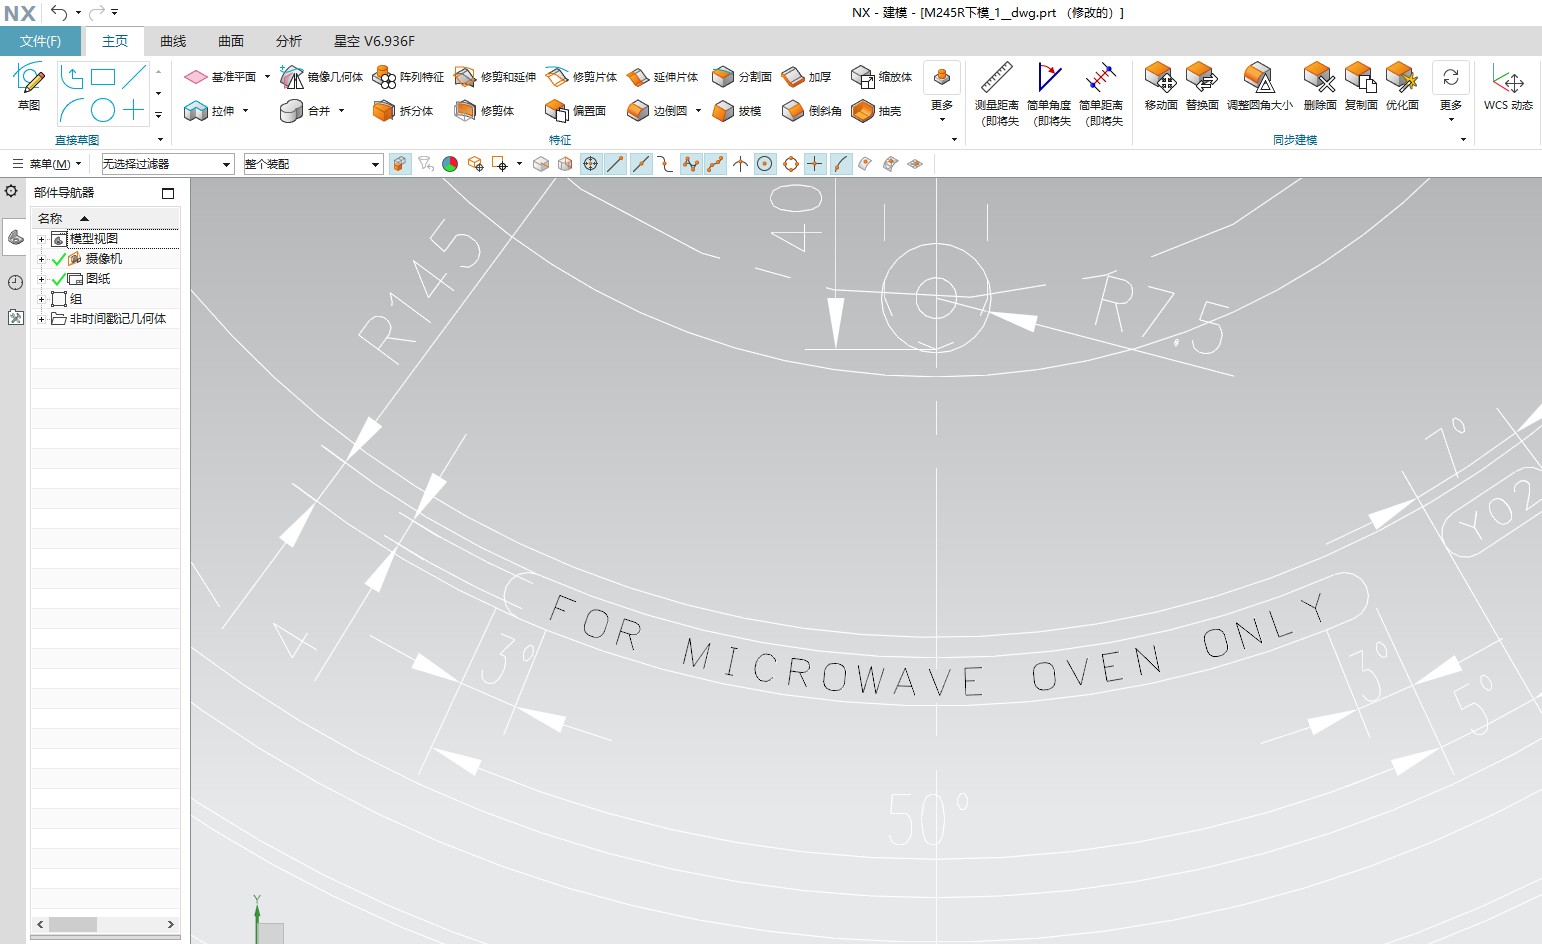Open the 延伸片体 extend sheet tool
1542x944 pixels.
tap(662, 77)
